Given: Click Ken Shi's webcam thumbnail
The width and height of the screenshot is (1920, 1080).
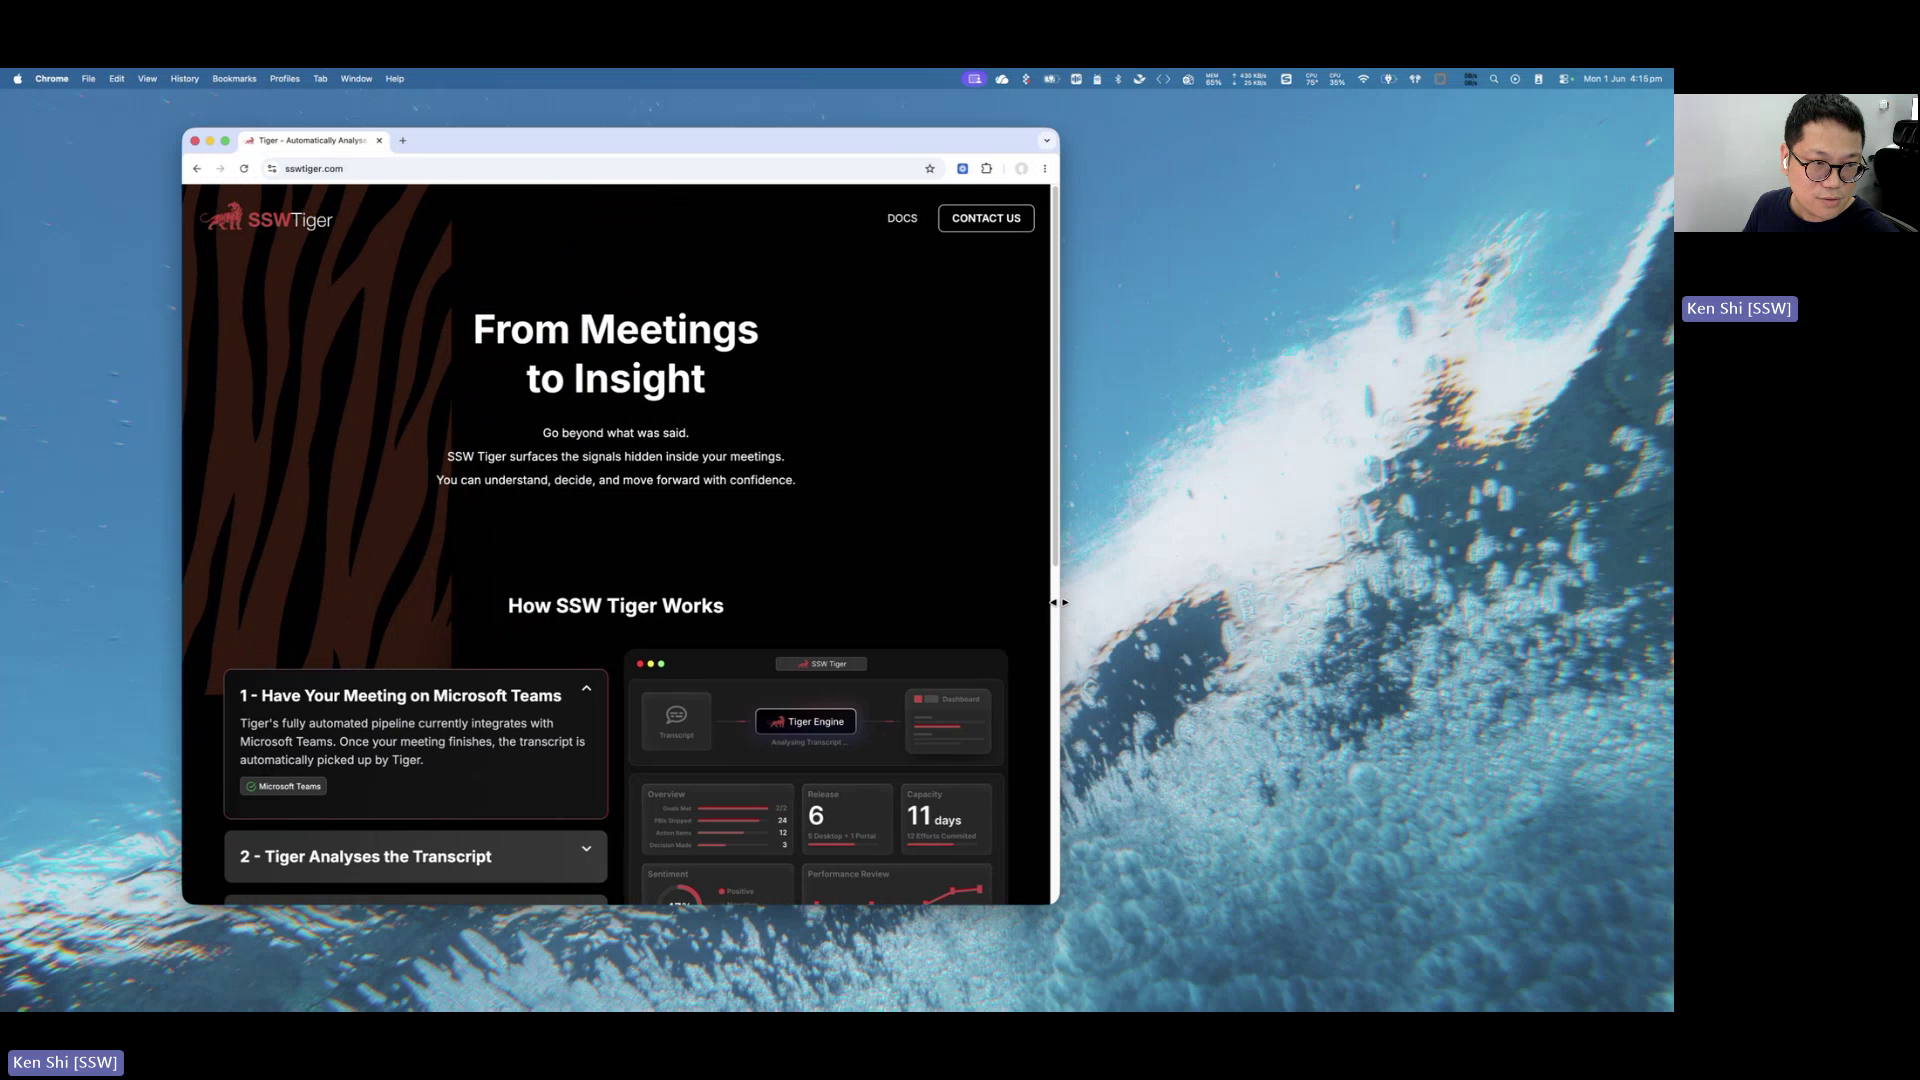Looking at the screenshot, I should pyautogui.click(x=1796, y=163).
